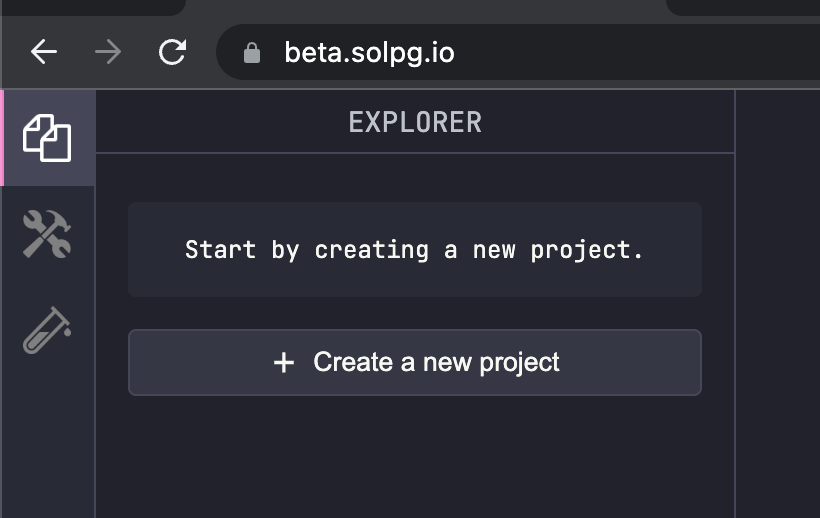Focus the address bar showing beta.solpg.io
The height and width of the screenshot is (518, 820).
click(x=518, y=52)
